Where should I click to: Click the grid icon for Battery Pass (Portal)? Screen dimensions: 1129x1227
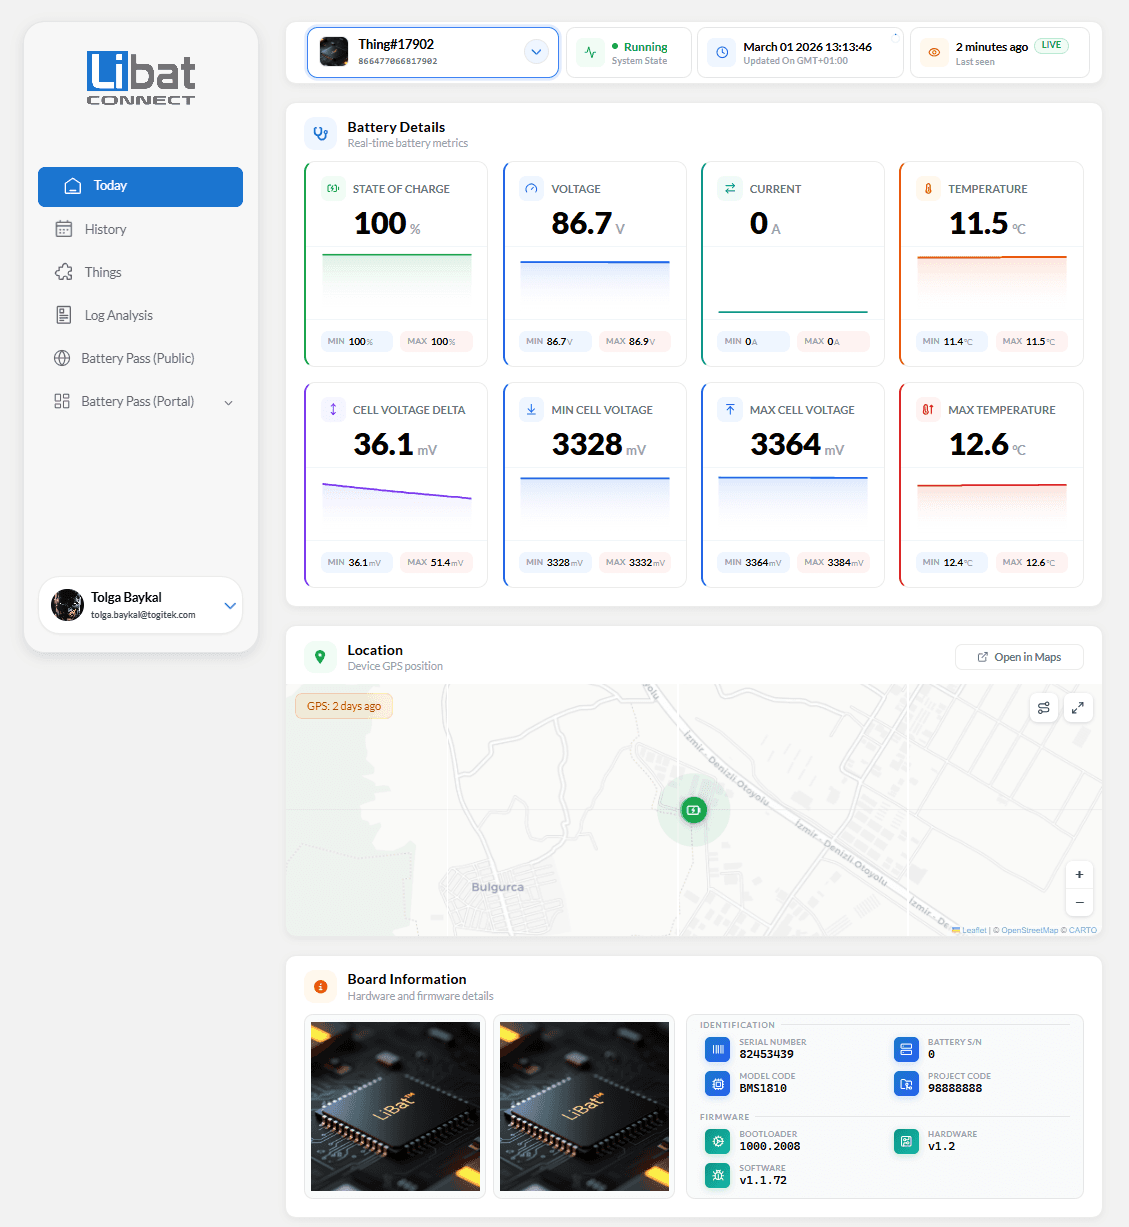coord(62,401)
